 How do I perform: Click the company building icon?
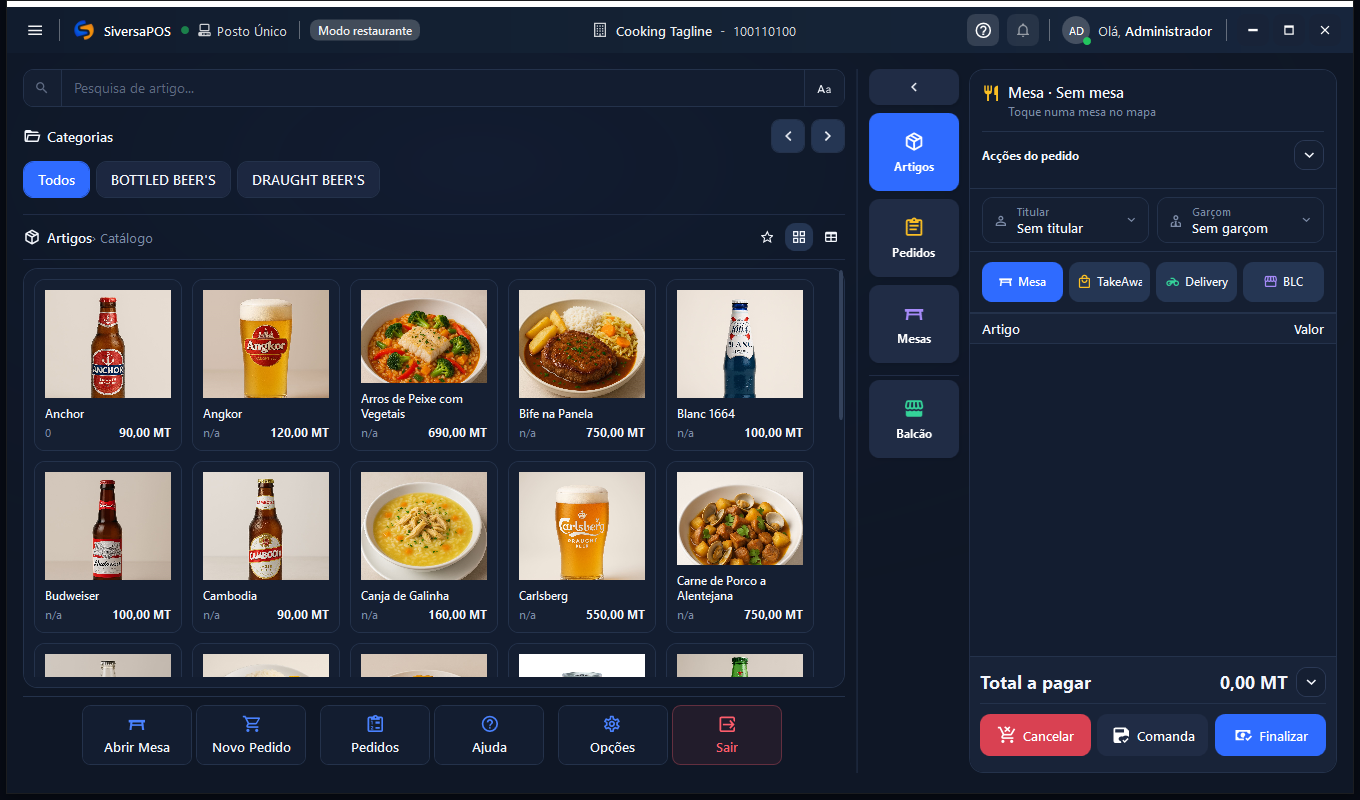tap(600, 31)
